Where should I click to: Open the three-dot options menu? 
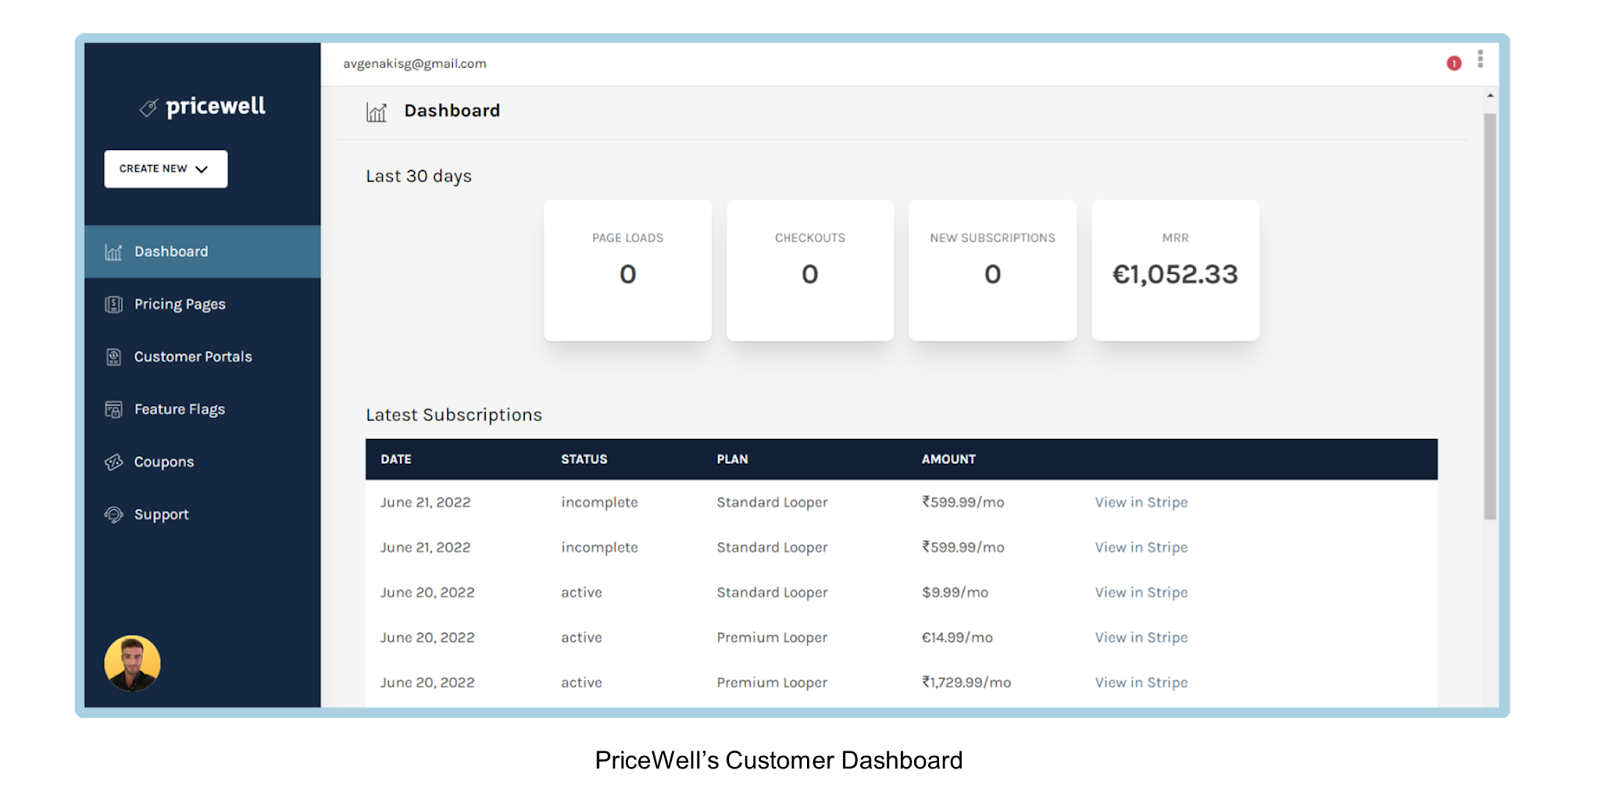[x=1480, y=59]
